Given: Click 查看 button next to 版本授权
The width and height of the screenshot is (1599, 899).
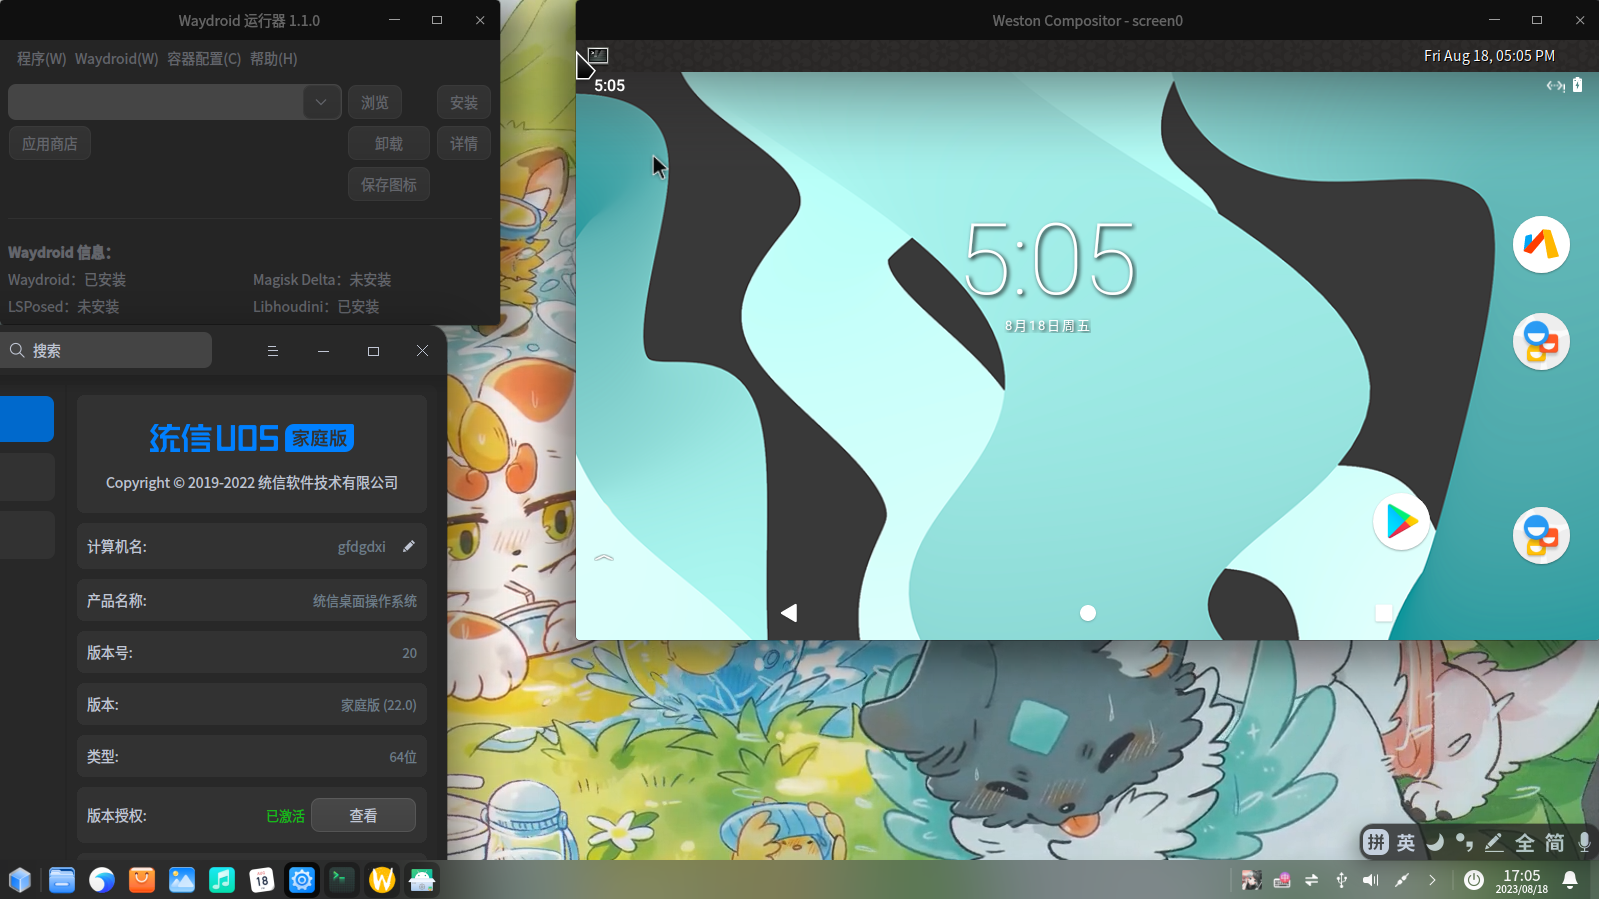Looking at the screenshot, I should click(x=363, y=815).
